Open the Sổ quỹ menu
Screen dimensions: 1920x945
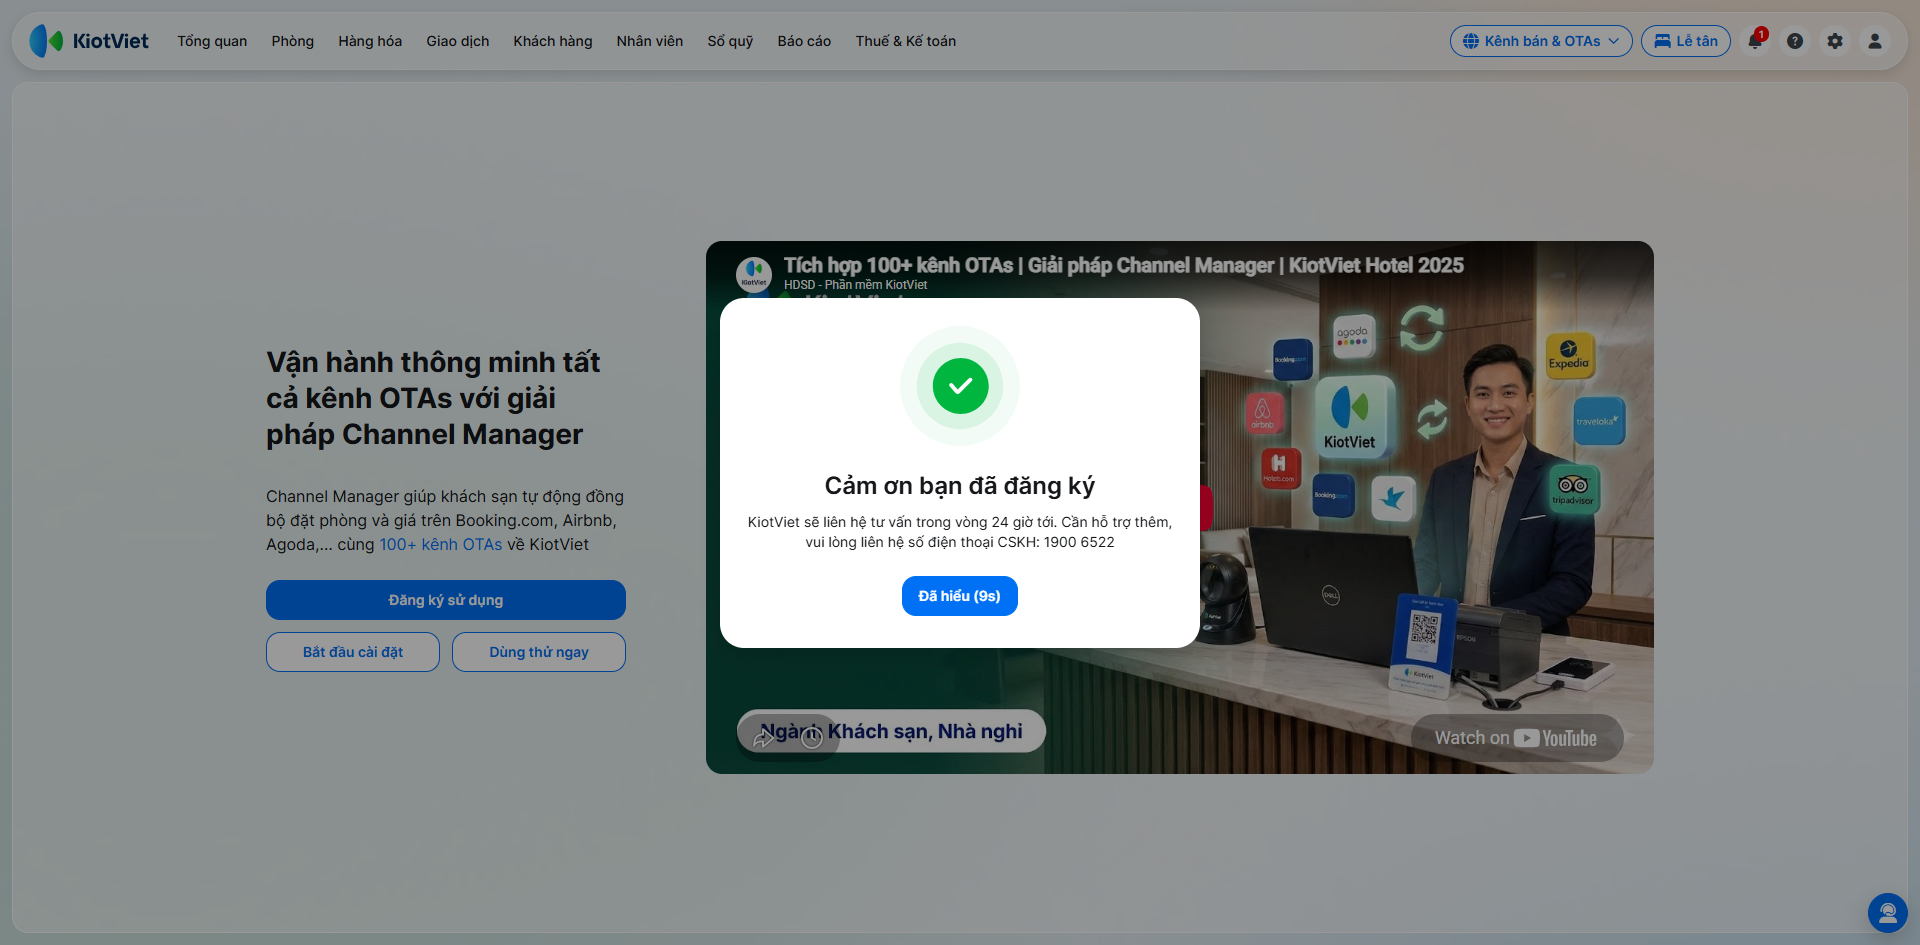[730, 41]
